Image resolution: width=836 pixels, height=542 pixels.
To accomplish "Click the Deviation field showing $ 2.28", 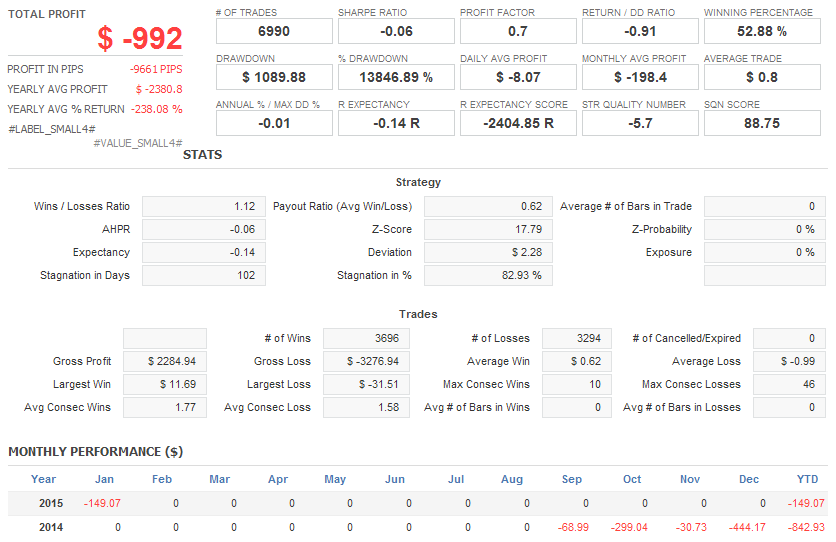I will [x=488, y=252].
